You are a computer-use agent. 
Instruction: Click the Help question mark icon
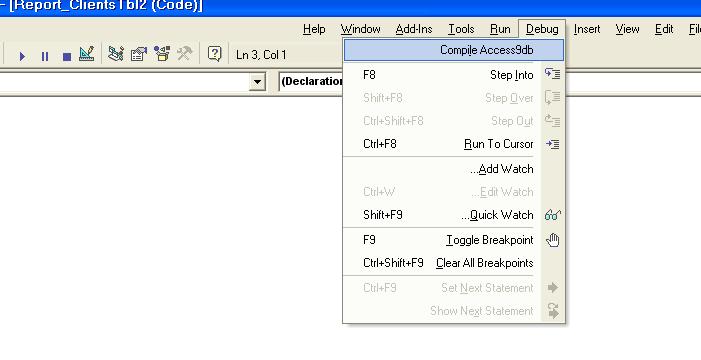pos(215,54)
